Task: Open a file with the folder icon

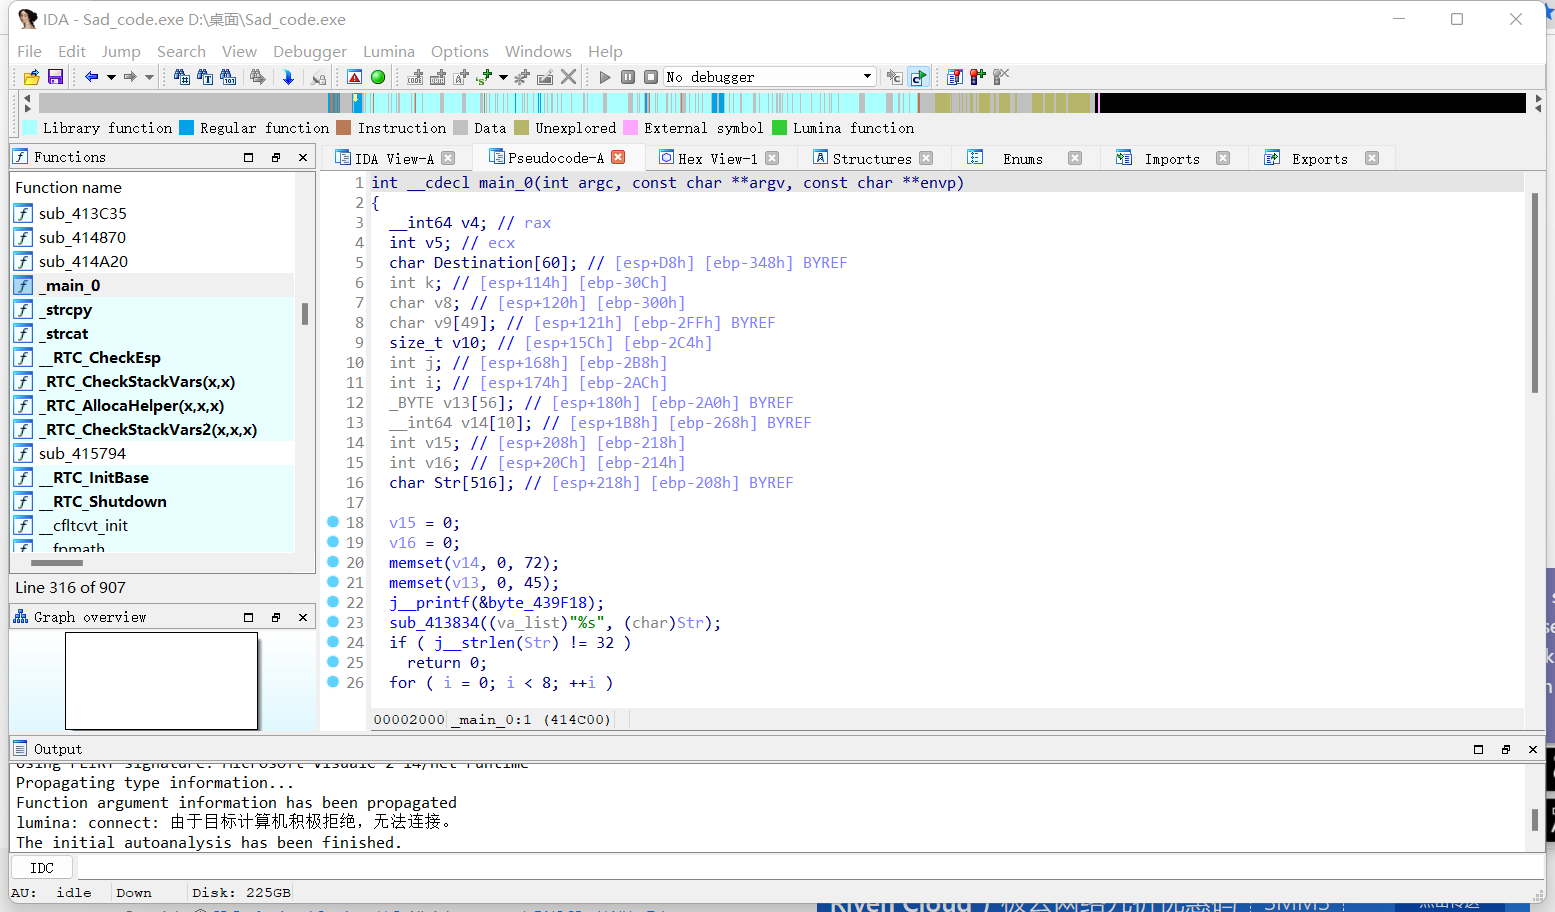Action: coord(32,77)
